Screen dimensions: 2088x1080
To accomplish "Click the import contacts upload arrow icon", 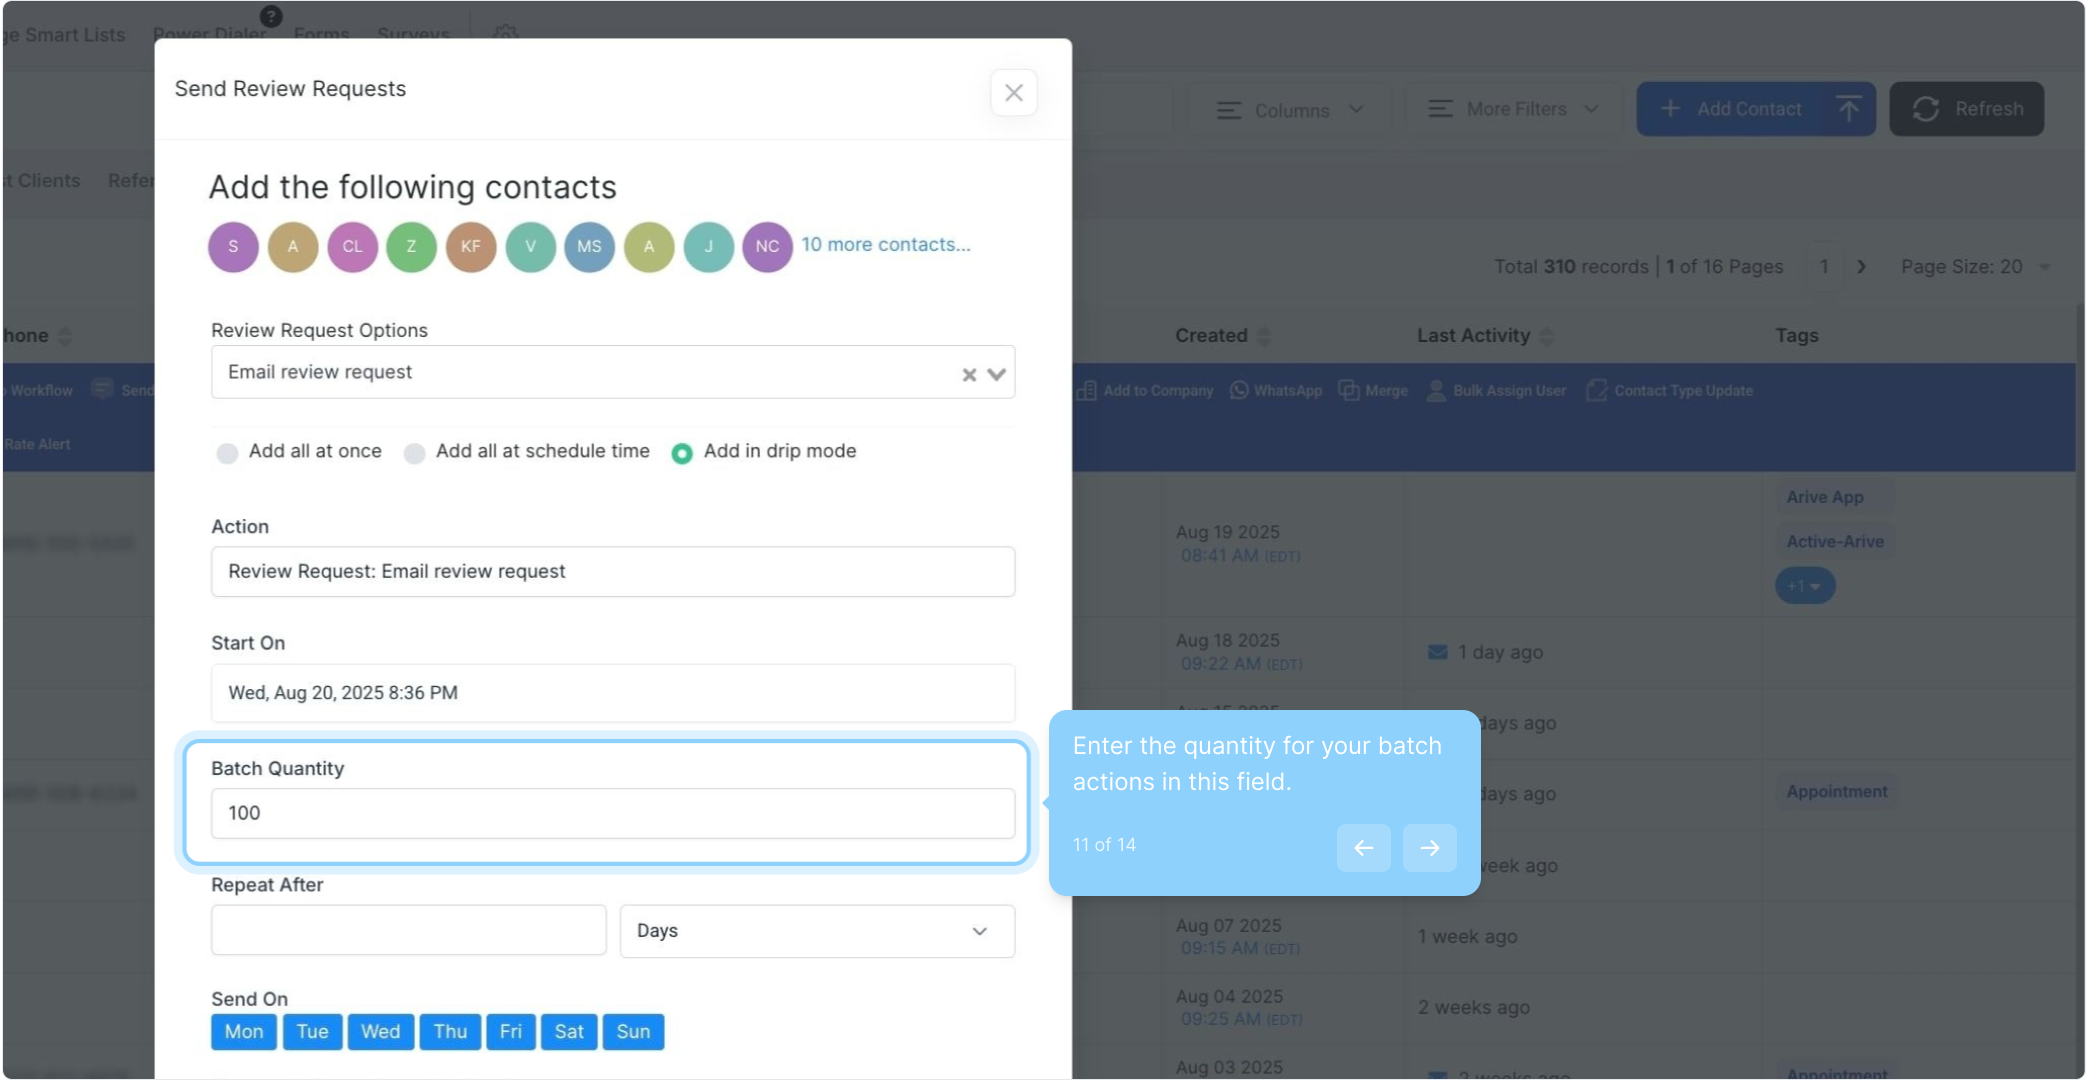I will pos(1848,109).
